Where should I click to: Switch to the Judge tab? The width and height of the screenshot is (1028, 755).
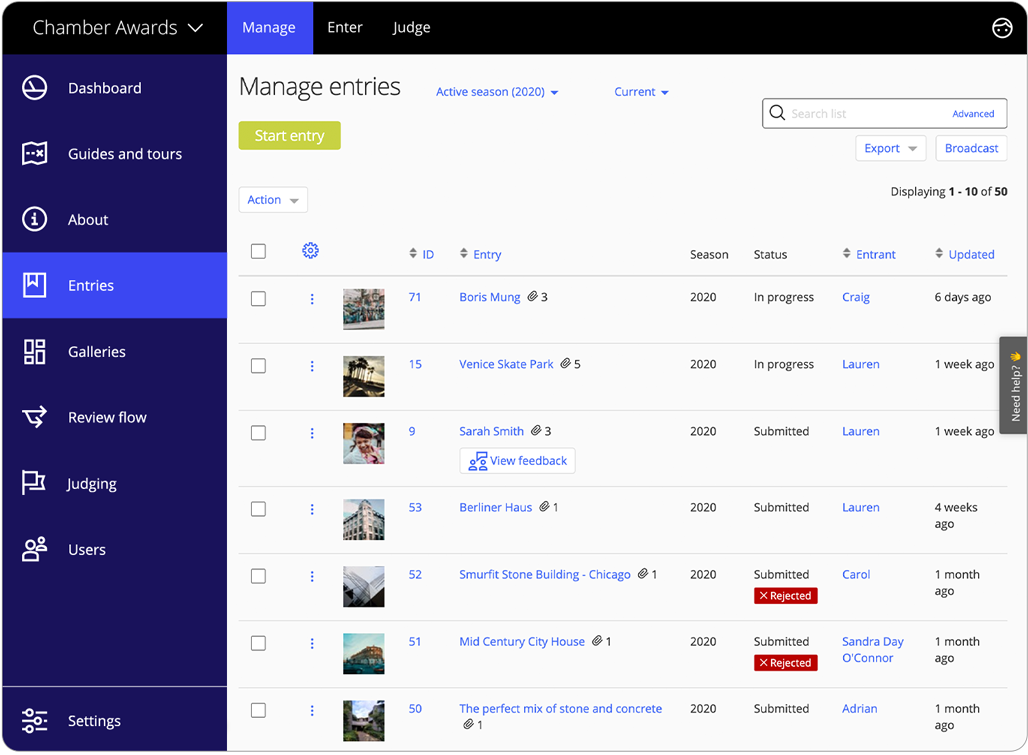point(411,27)
